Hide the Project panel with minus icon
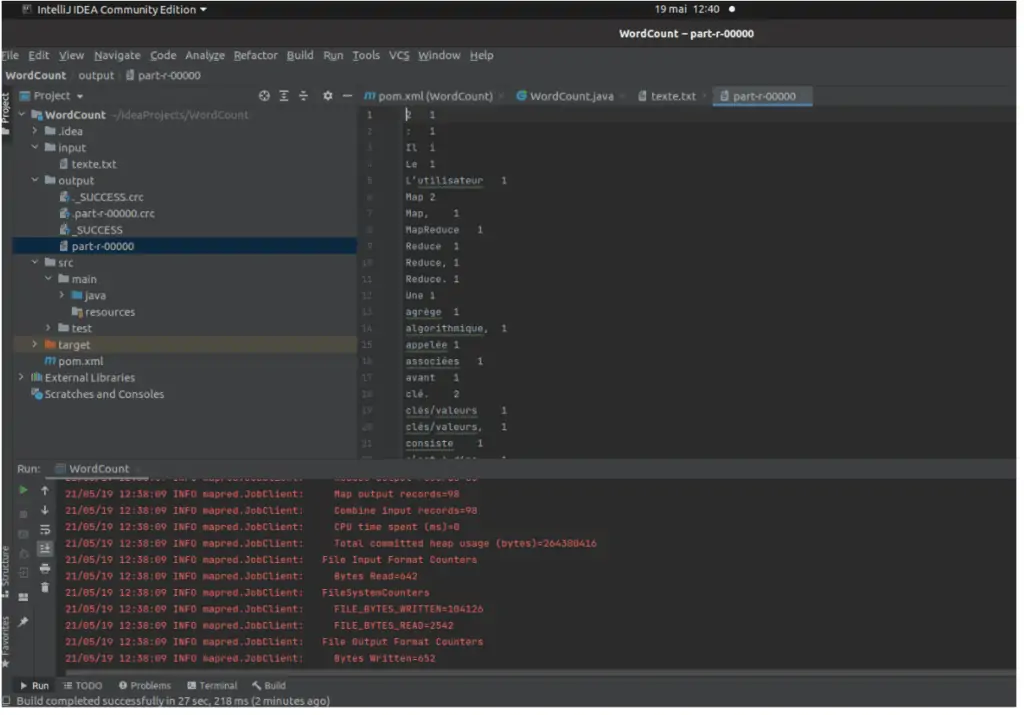This screenshot has height=715, width=1024. click(x=347, y=96)
